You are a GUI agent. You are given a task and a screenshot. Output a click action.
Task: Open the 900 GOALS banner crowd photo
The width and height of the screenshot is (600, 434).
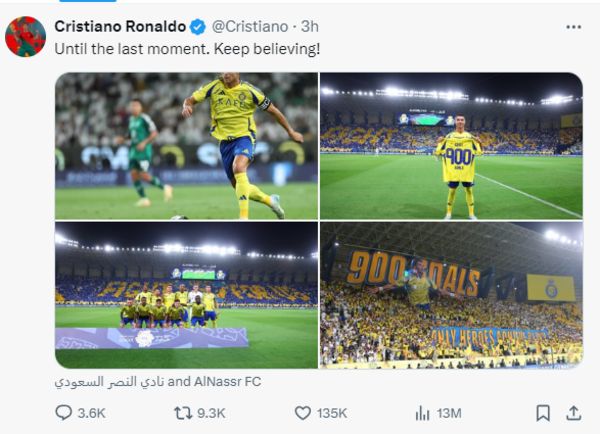(451, 295)
